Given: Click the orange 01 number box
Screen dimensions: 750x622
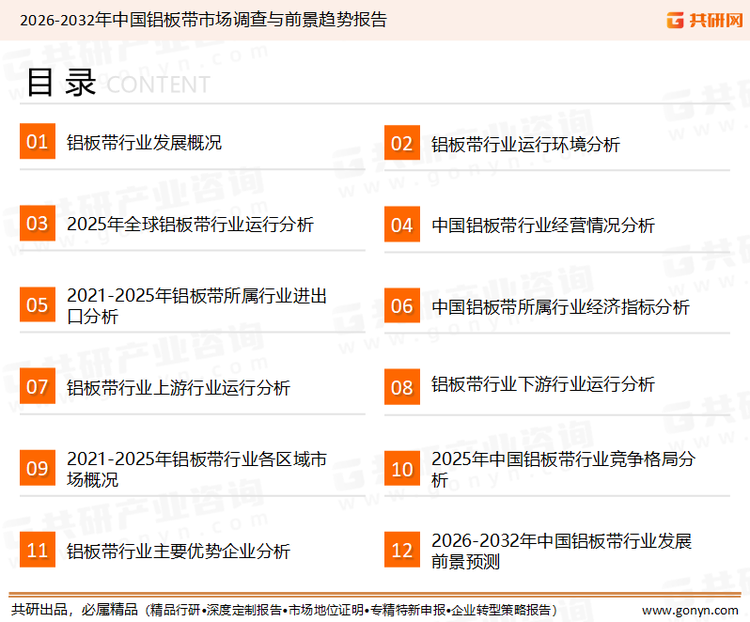Looking at the screenshot, I should pyautogui.click(x=37, y=141).
